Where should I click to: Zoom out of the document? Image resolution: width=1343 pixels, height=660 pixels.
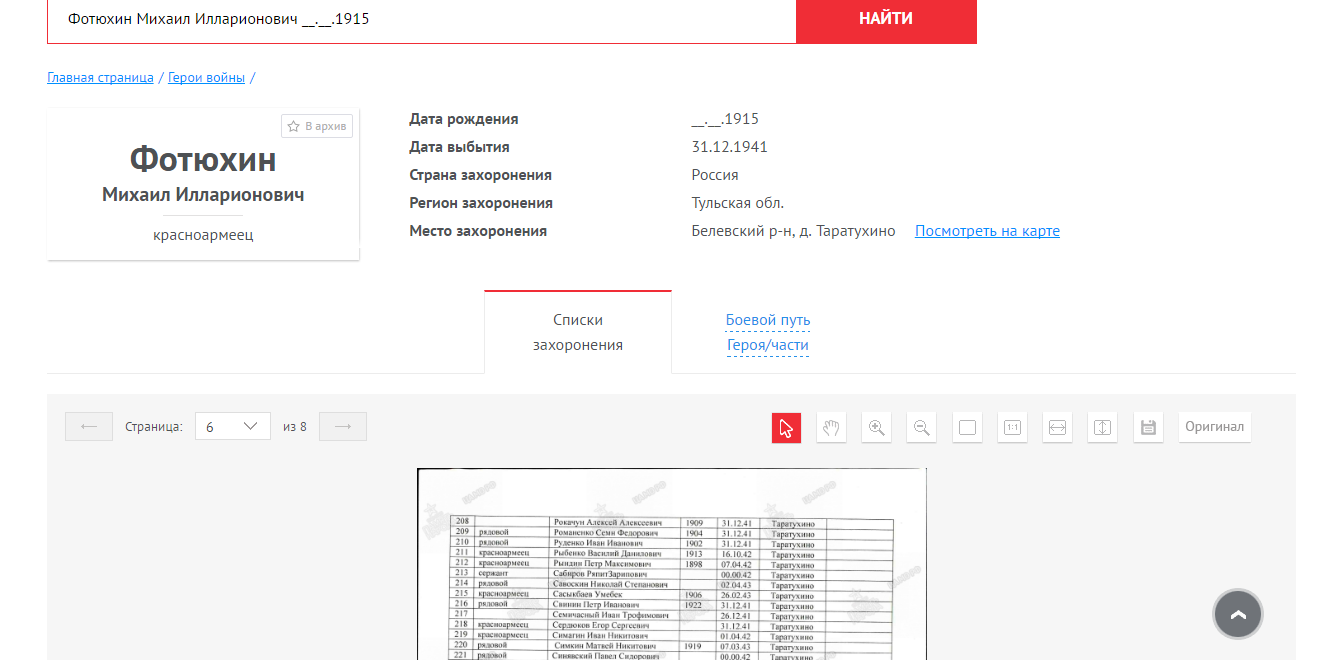point(921,428)
